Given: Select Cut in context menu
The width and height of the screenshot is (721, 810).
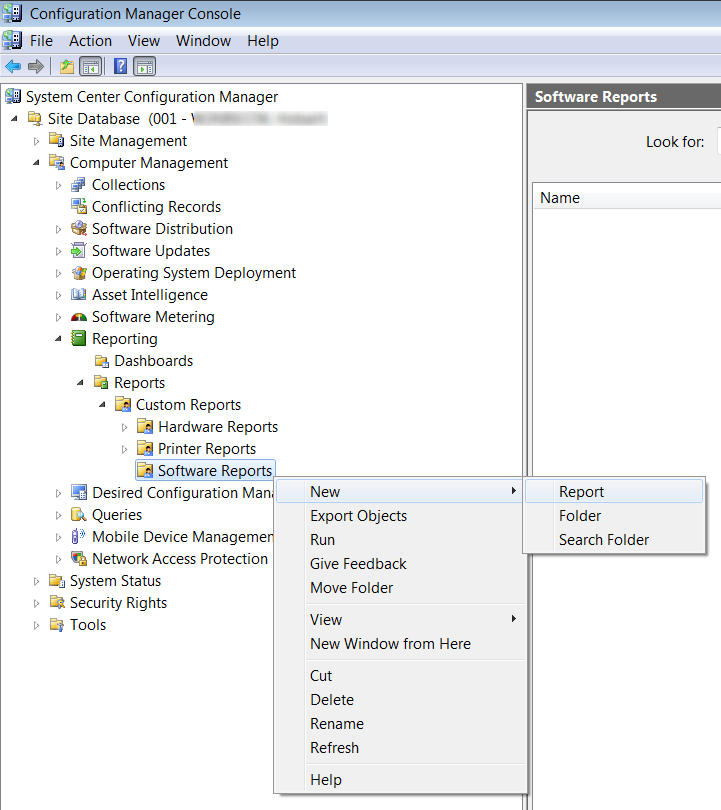Looking at the screenshot, I should (400, 676).
